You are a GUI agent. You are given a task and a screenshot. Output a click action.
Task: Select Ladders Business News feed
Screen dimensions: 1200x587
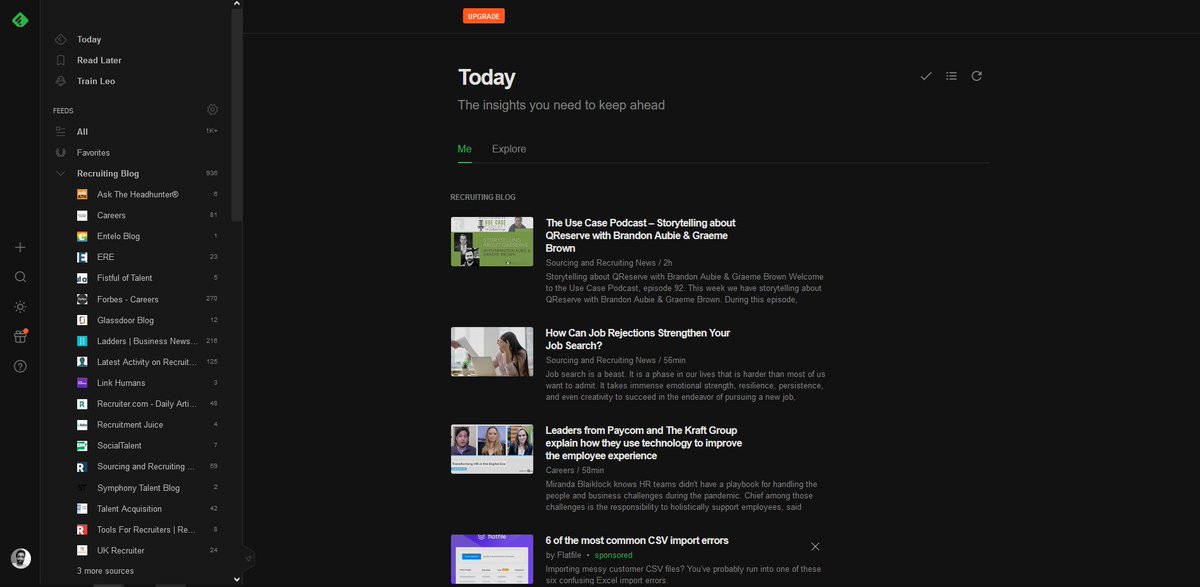point(147,341)
